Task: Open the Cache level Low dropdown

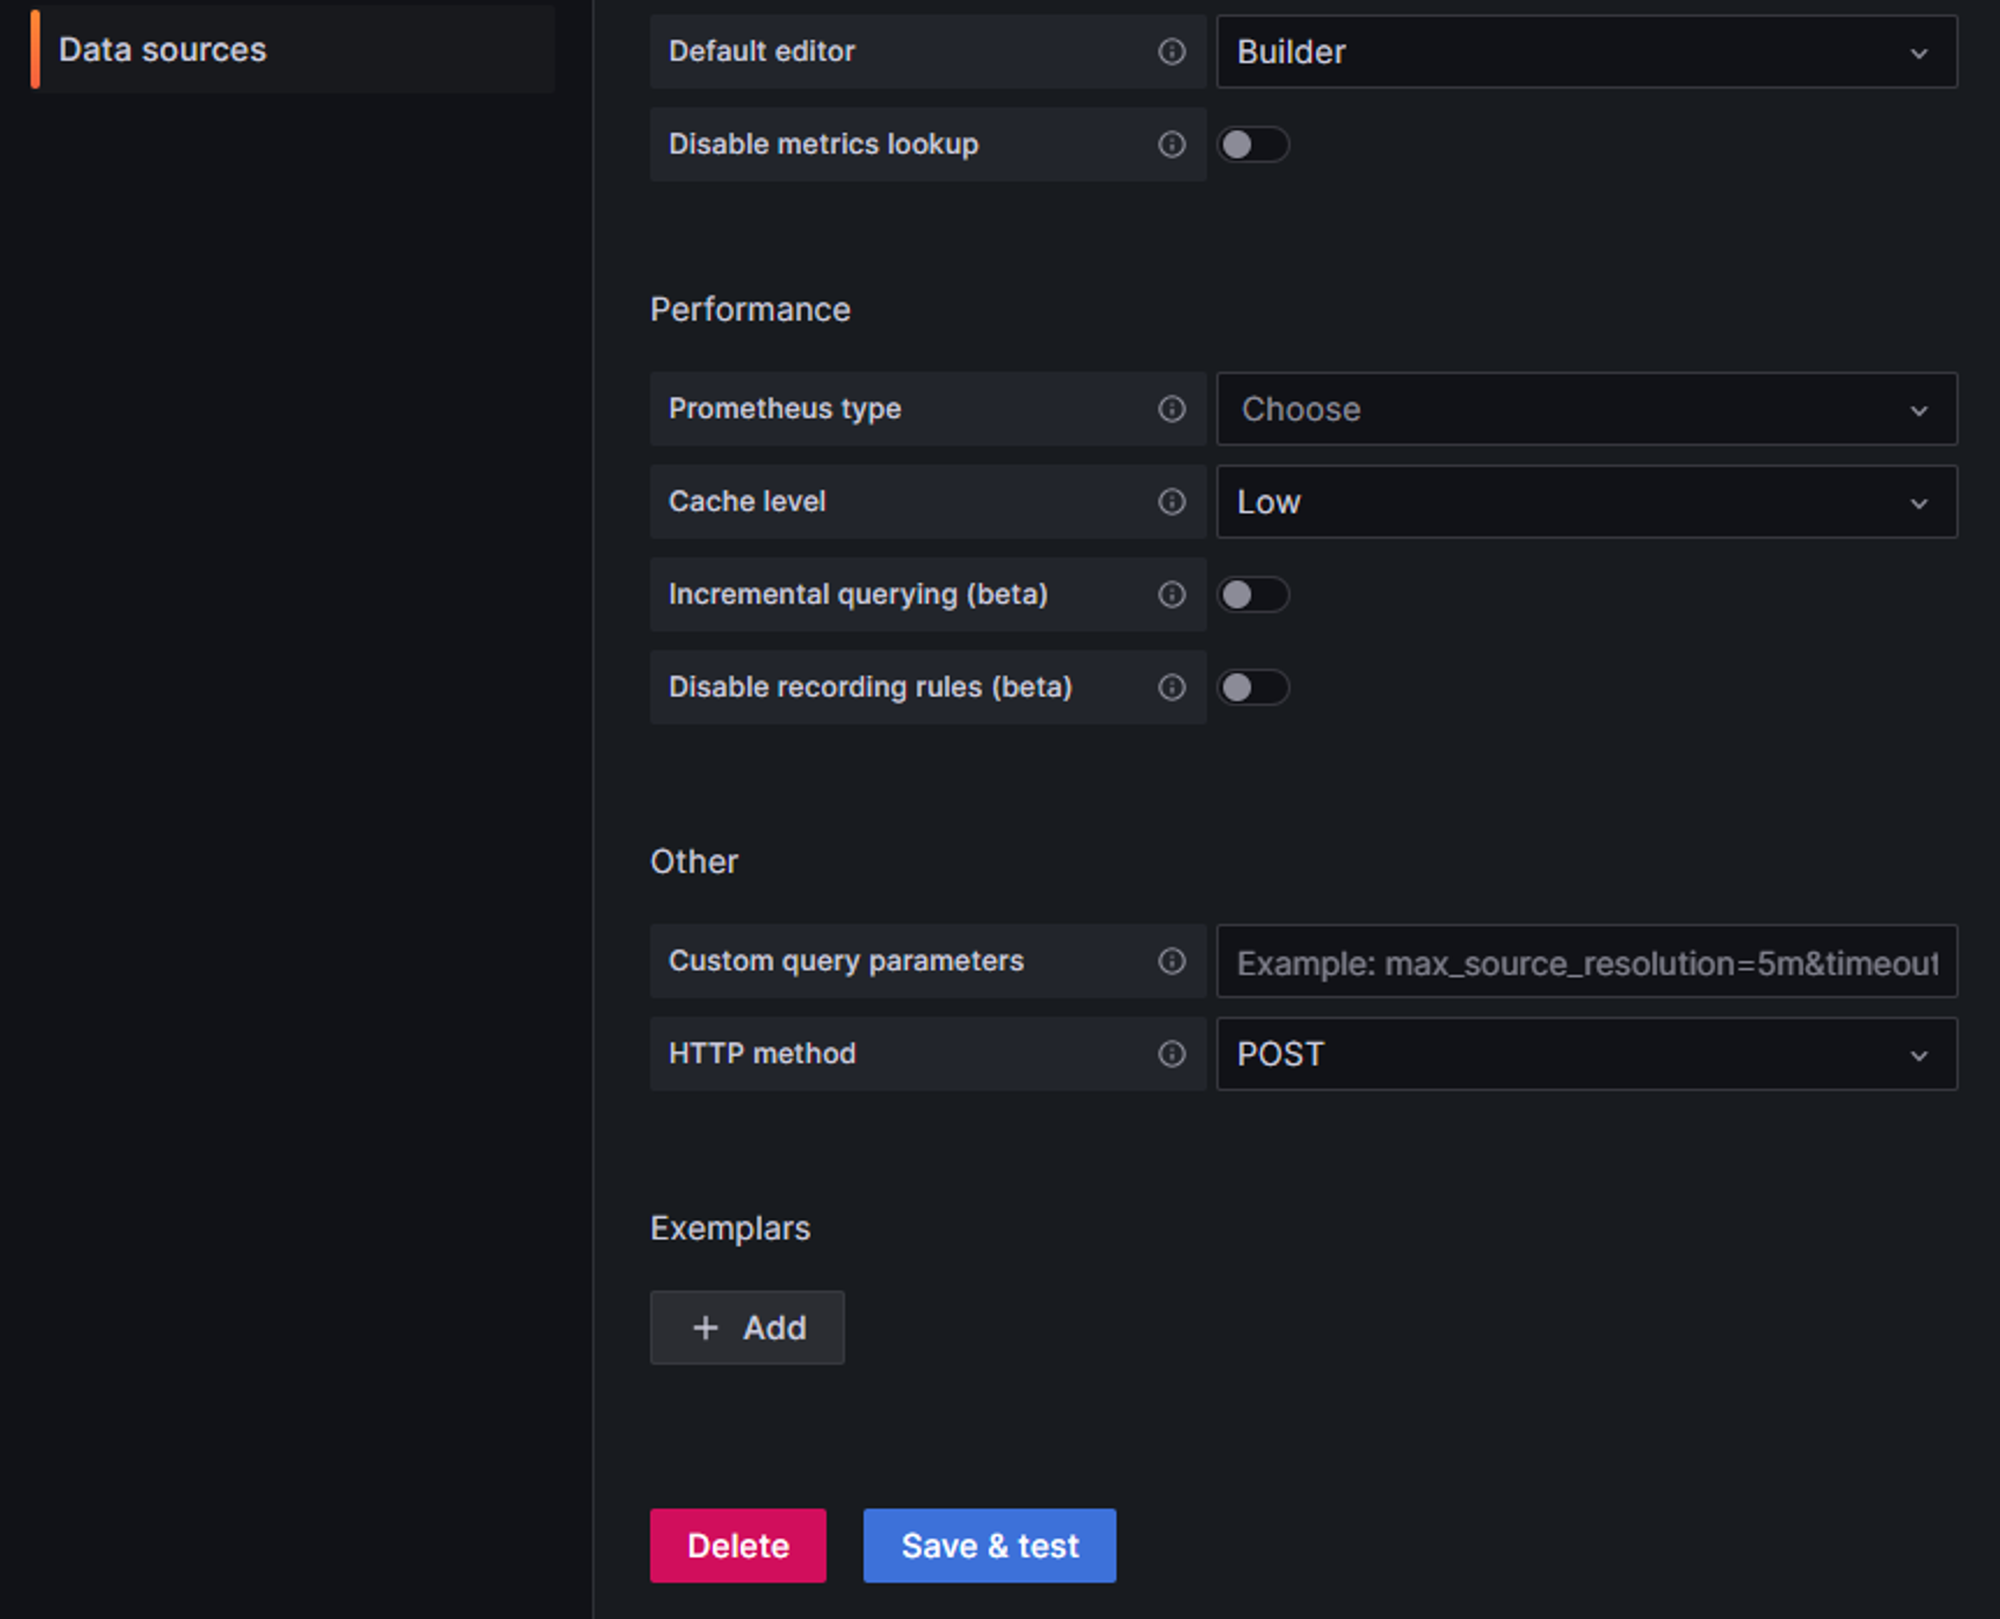Action: 1585,501
